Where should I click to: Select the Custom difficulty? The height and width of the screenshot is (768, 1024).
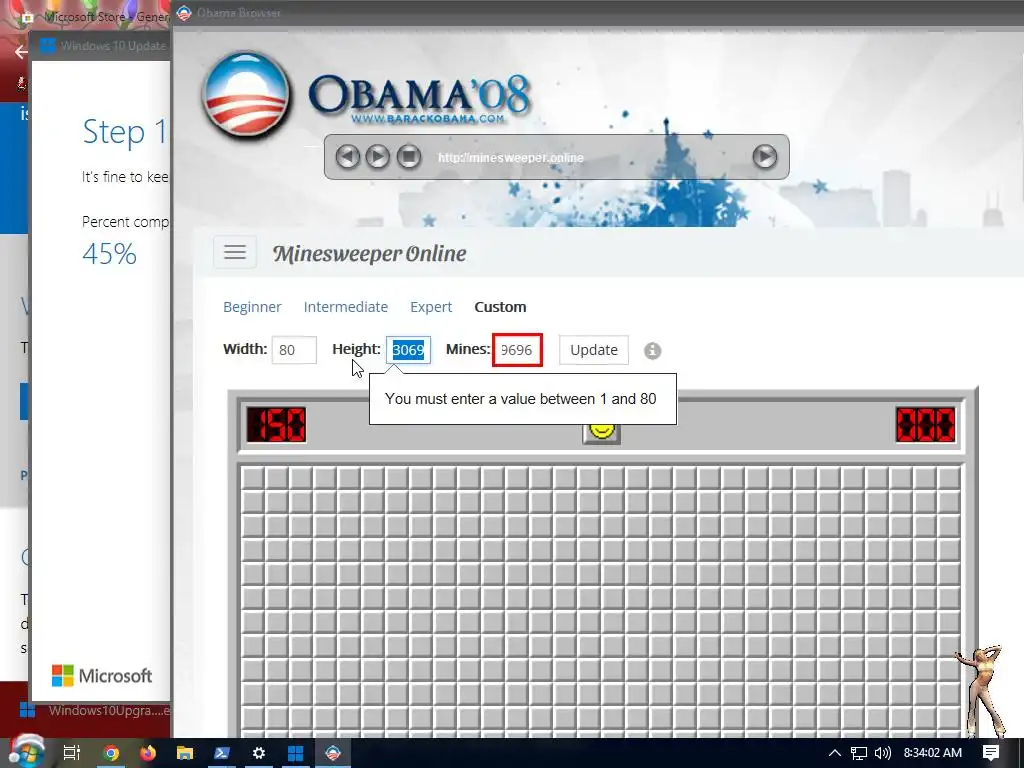(x=500, y=307)
